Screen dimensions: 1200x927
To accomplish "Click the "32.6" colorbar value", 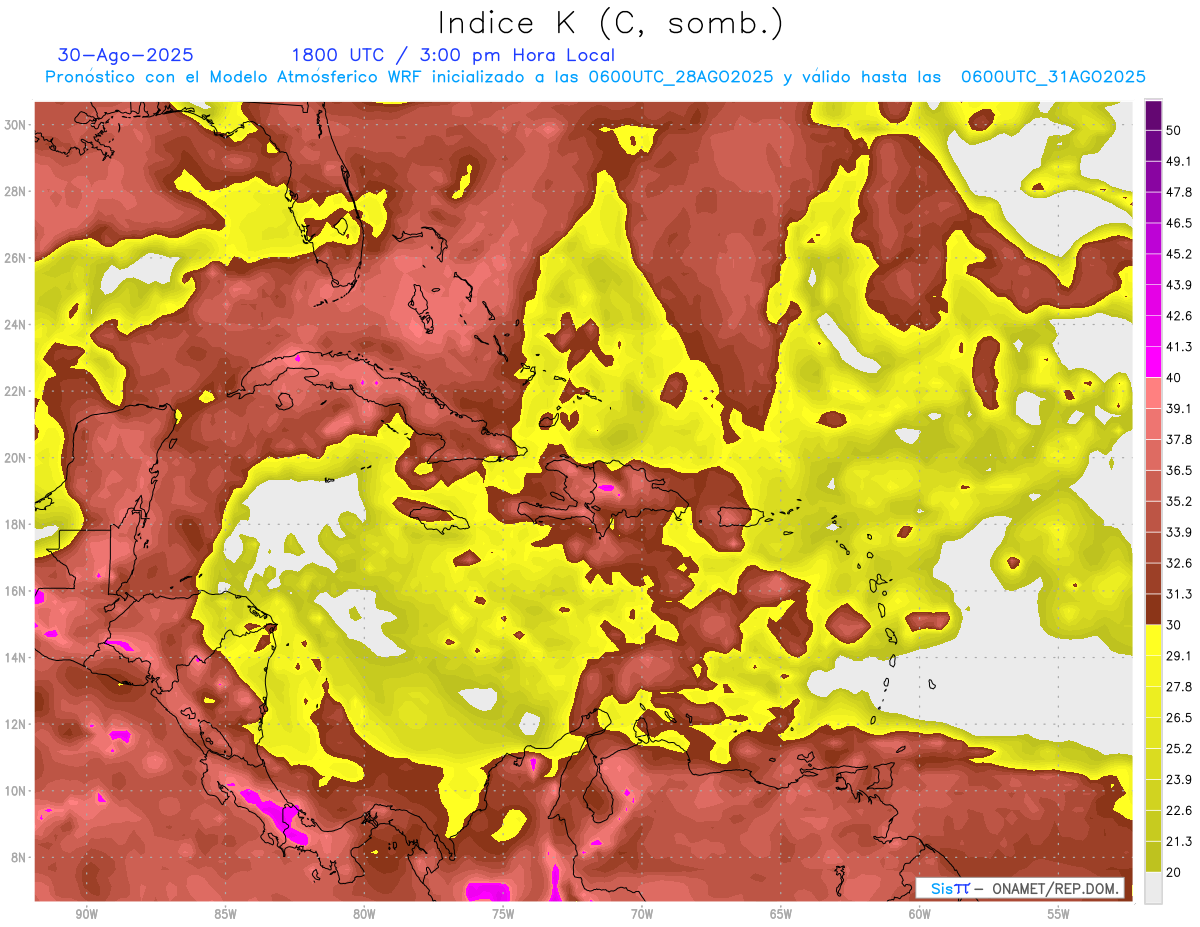I will (1178, 563).
